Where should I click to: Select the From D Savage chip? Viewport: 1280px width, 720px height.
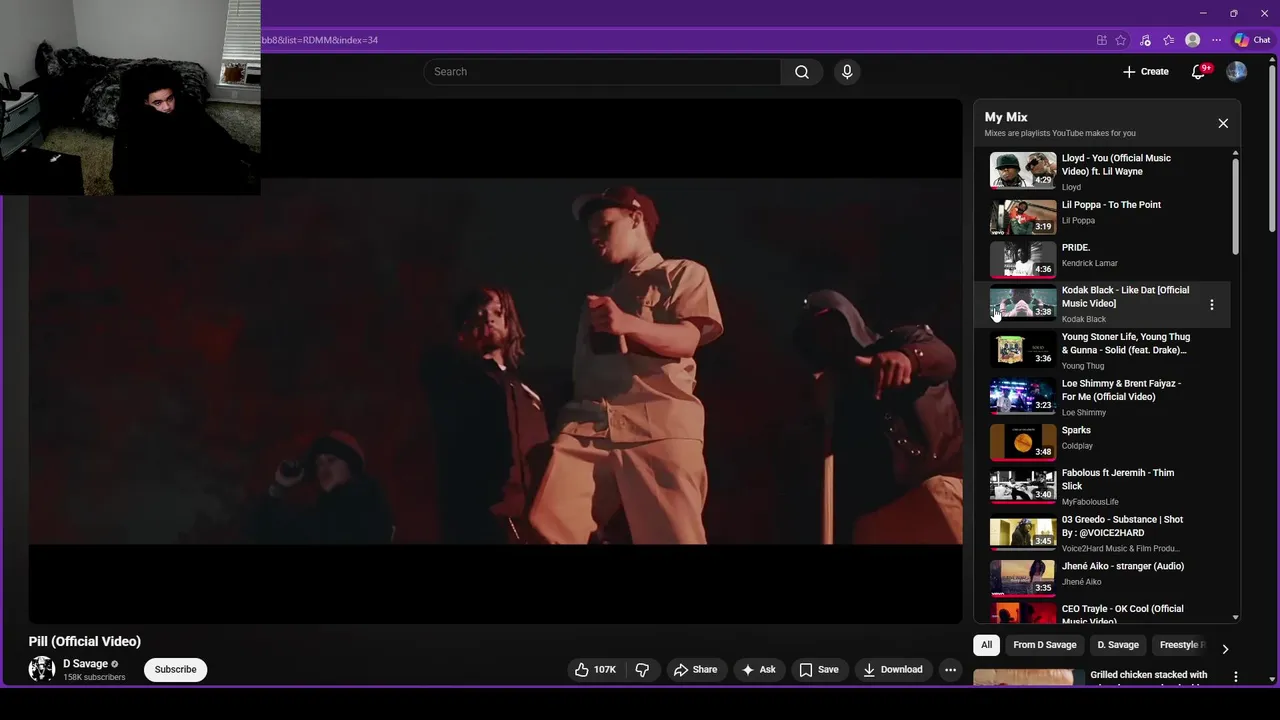coord(1045,645)
